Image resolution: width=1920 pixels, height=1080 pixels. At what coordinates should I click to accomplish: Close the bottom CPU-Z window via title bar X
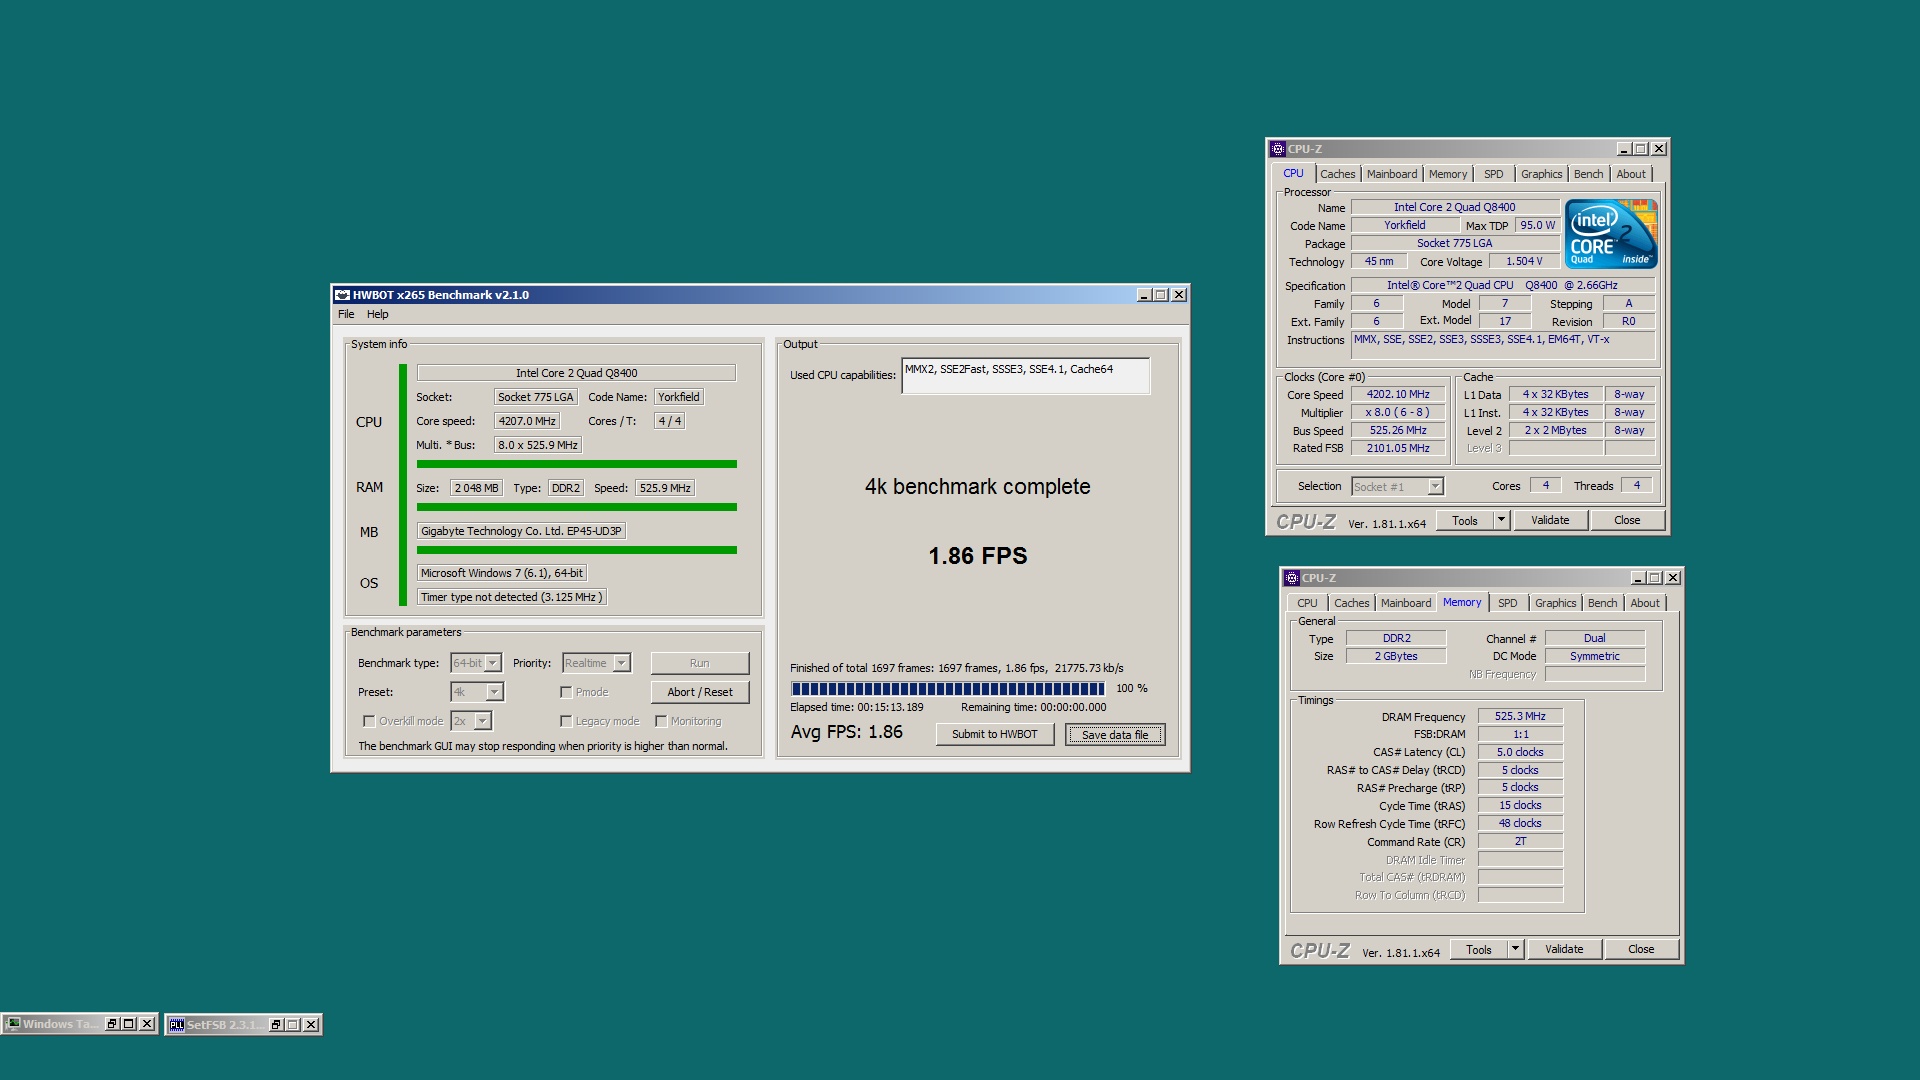coord(1673,578)
